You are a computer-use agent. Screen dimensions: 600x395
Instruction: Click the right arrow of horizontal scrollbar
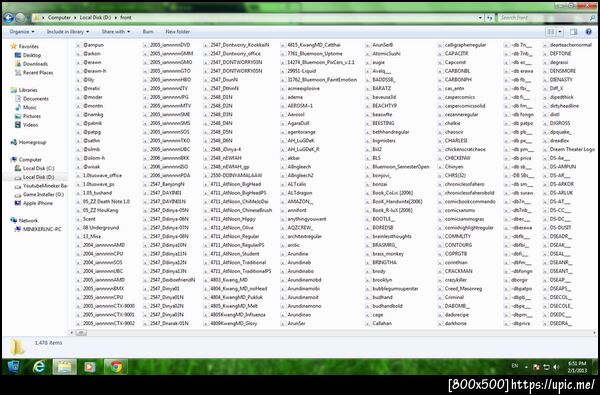[594, 333]
